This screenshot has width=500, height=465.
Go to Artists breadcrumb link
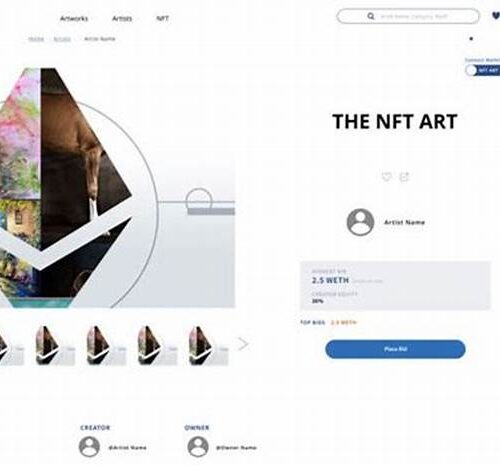62,39
